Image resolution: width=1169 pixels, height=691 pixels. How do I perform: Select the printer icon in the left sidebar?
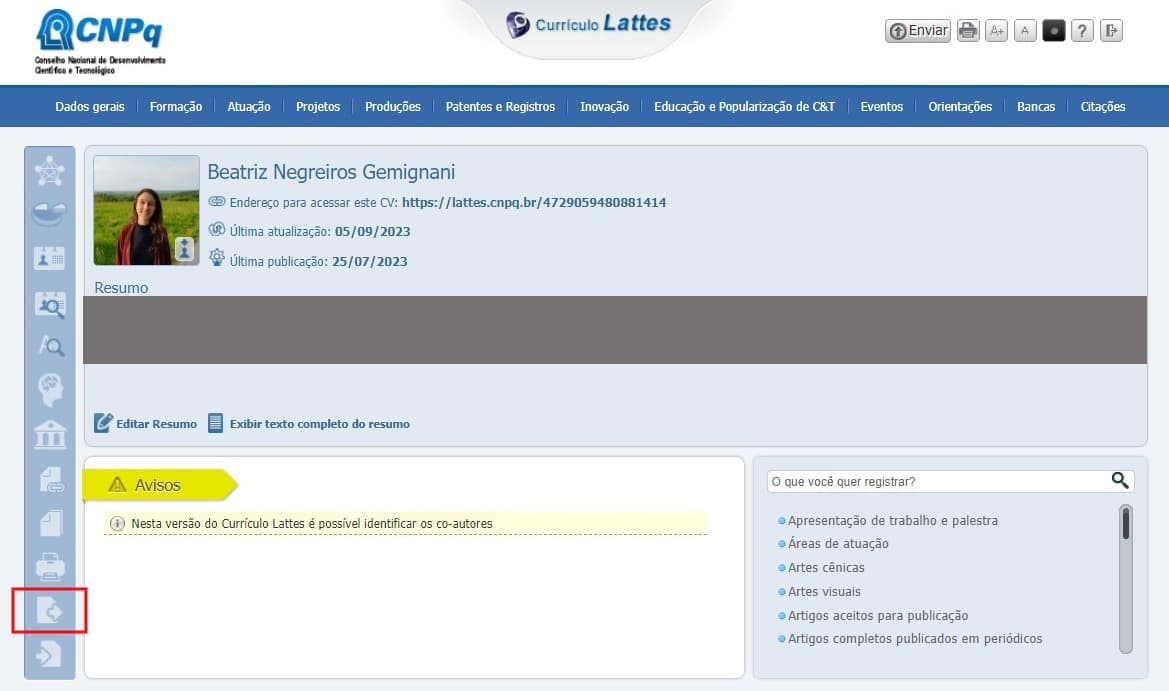click(x=49, y=567)
